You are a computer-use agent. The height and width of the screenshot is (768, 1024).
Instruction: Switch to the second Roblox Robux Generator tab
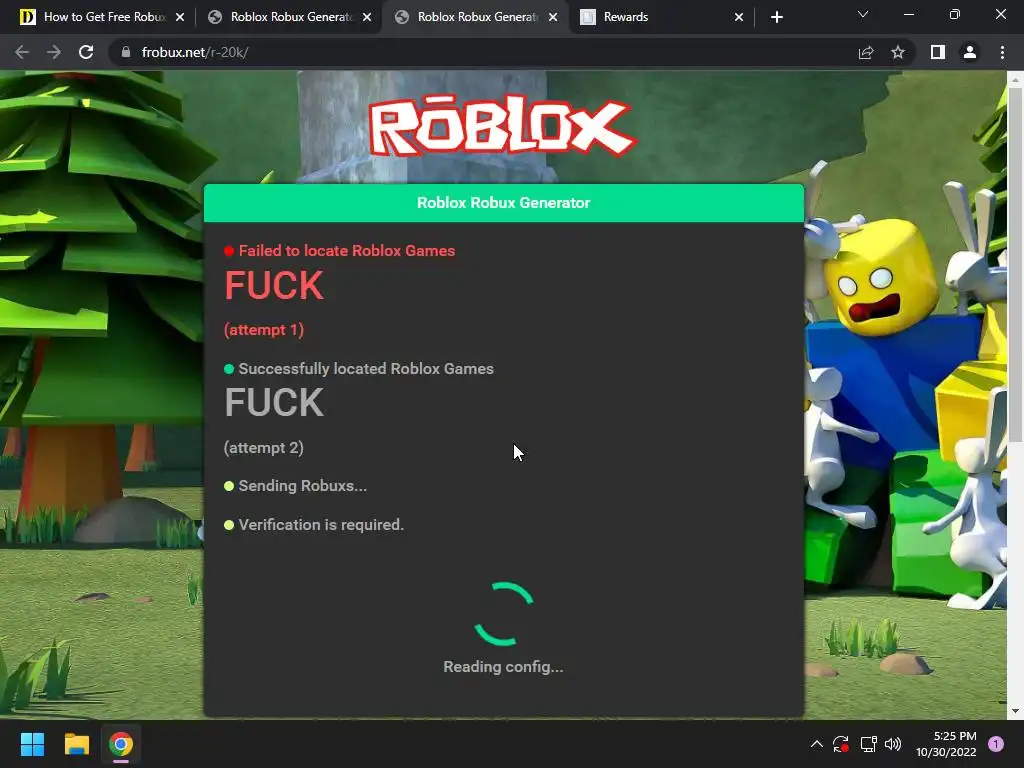tap(475, 17)
